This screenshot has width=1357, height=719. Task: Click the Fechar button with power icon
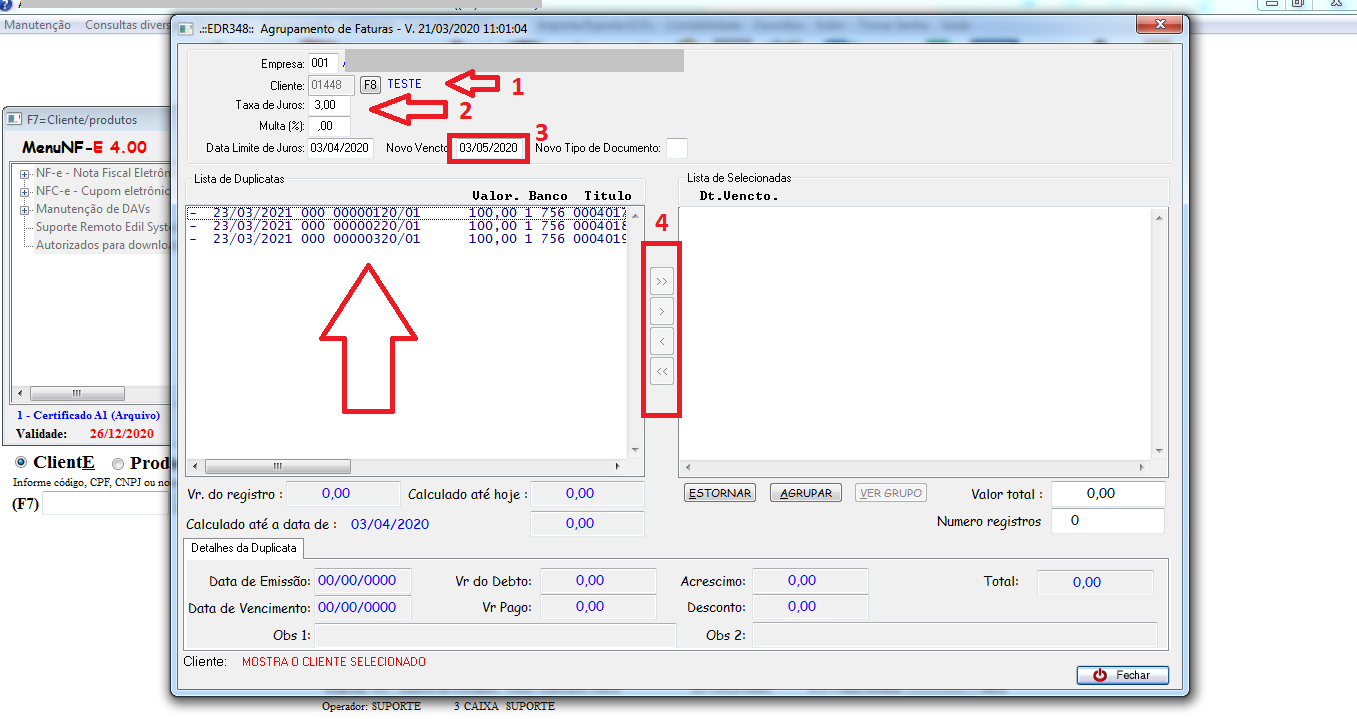coord(1122,675)
